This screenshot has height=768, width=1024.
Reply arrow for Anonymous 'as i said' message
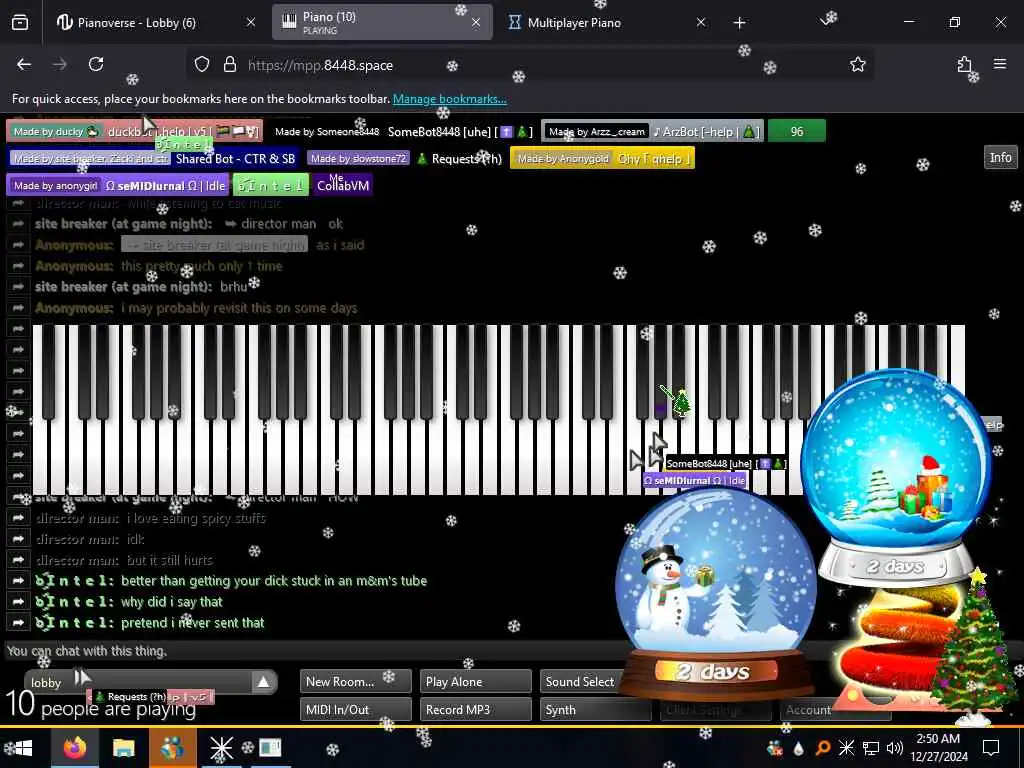(x=18, y=245)
